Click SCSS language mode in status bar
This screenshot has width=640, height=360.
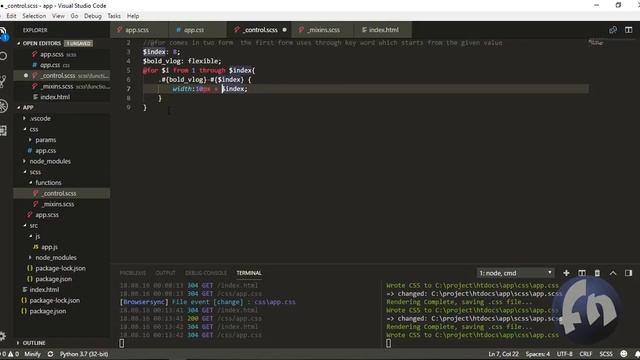(606, 354)
